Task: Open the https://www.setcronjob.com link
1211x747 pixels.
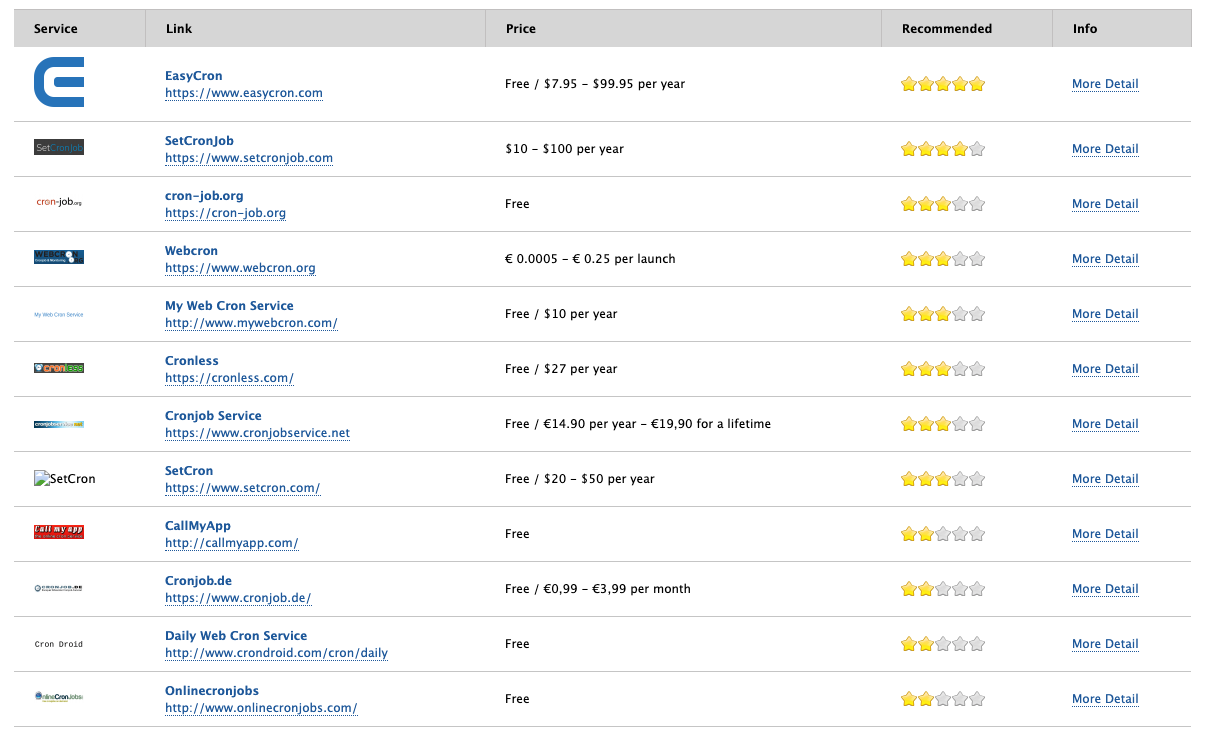Action: point(249,158)
